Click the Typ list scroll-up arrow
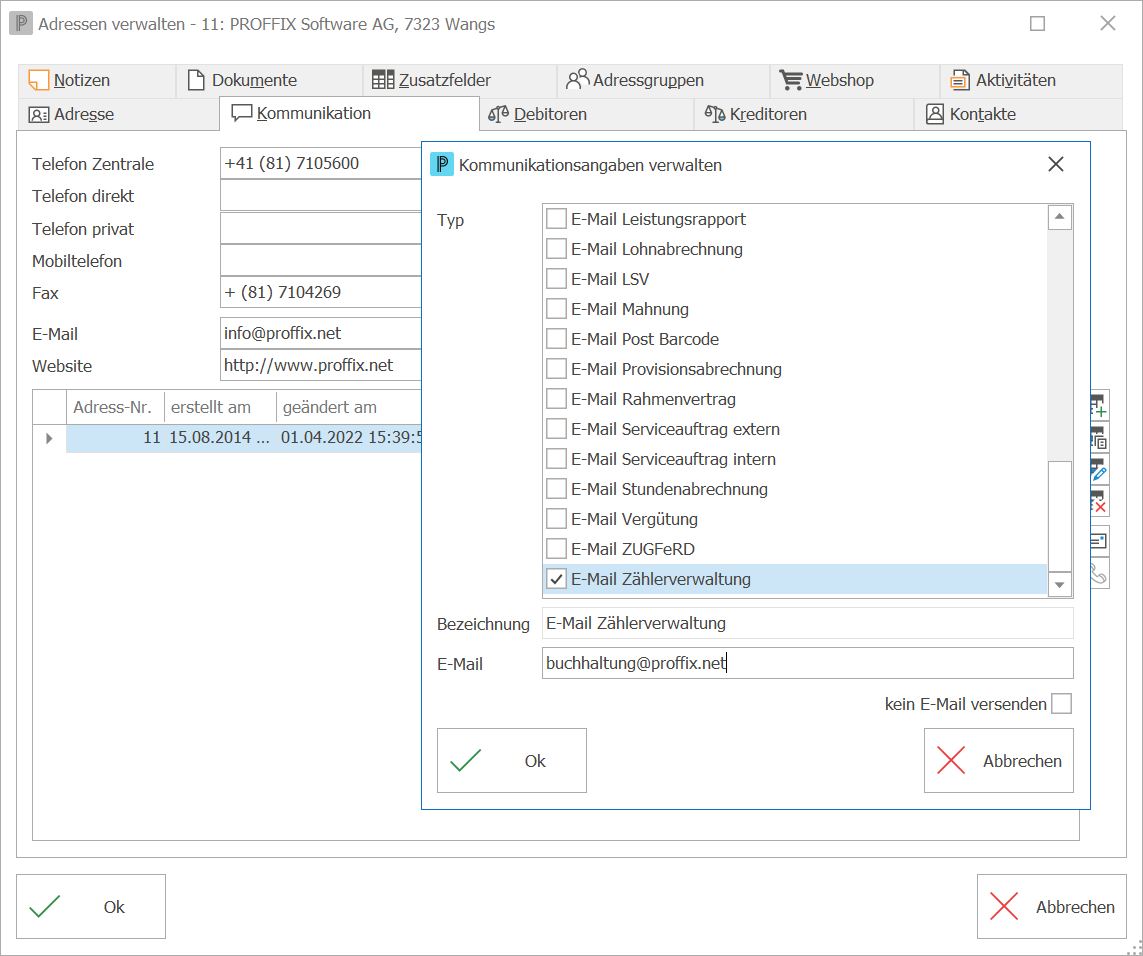The height and width of the screenshot is (956, 1143). coord(1059,217)
